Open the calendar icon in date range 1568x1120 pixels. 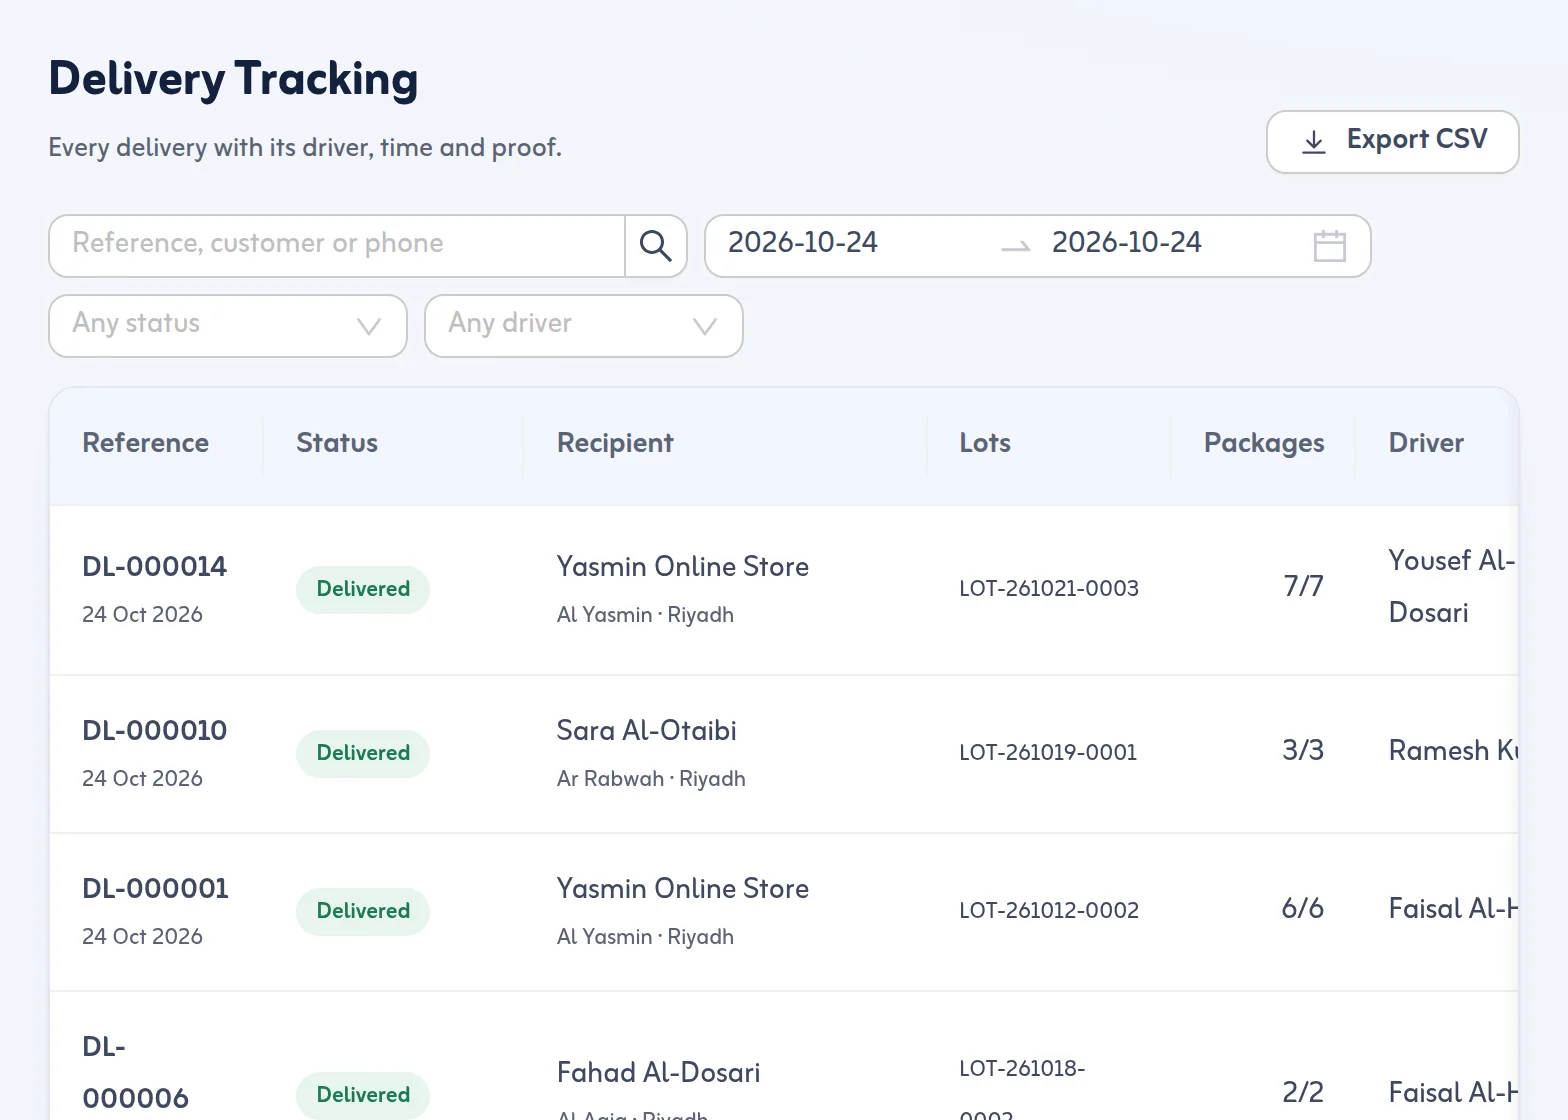(x=1329, y=246)
